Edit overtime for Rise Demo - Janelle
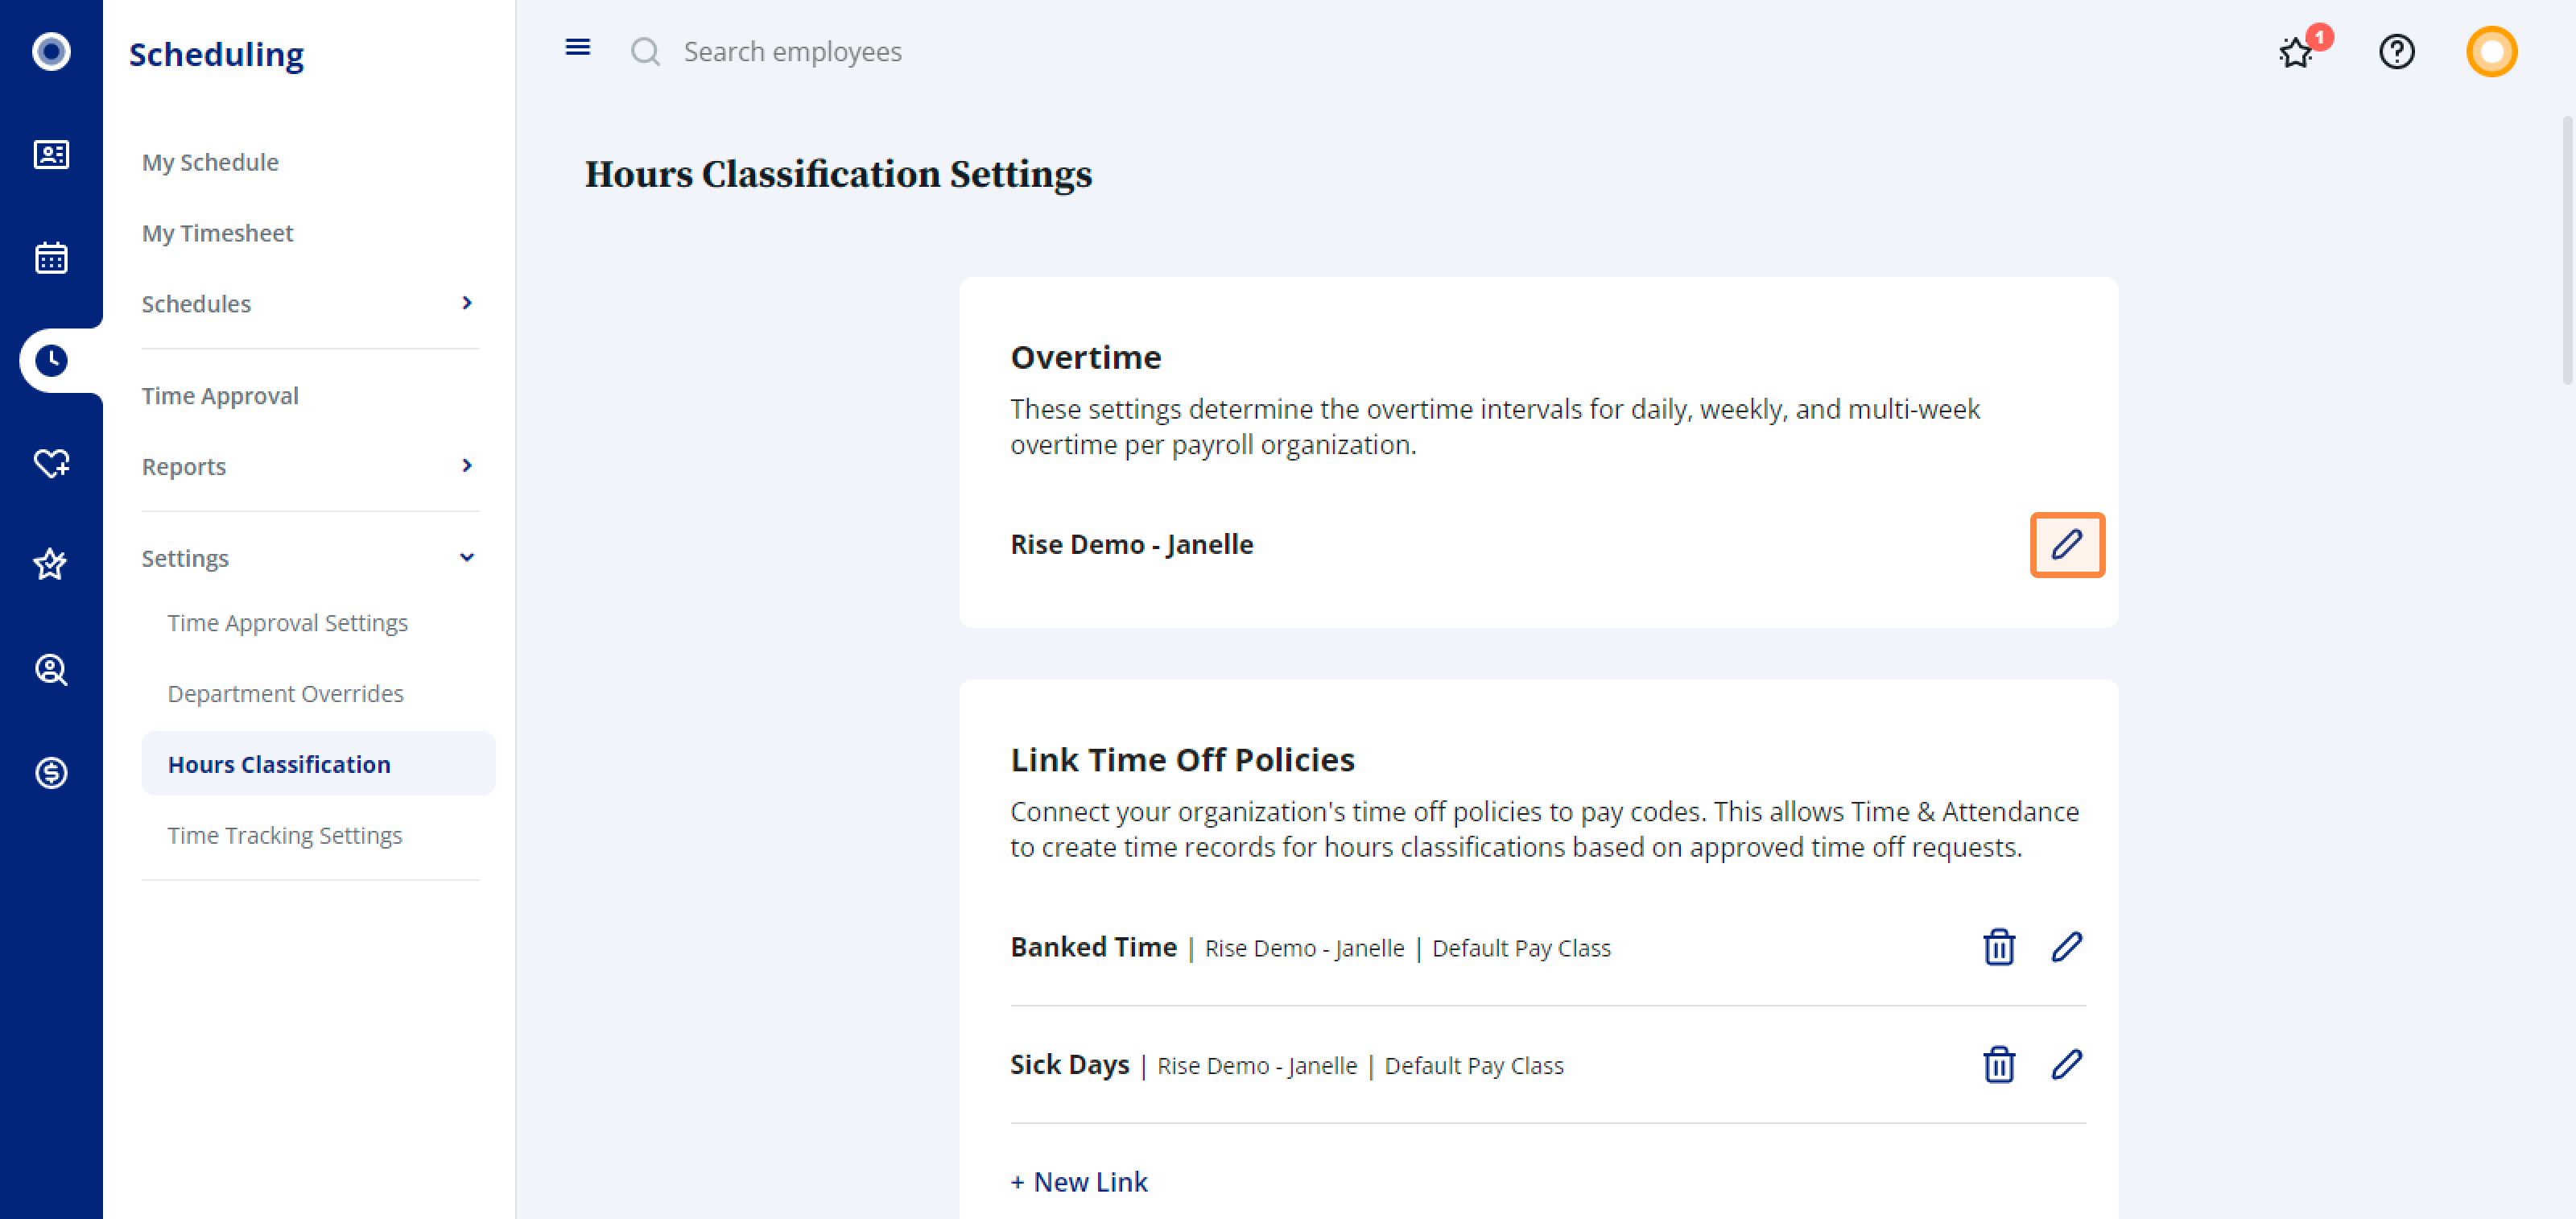 click(x=2067, y=545)
